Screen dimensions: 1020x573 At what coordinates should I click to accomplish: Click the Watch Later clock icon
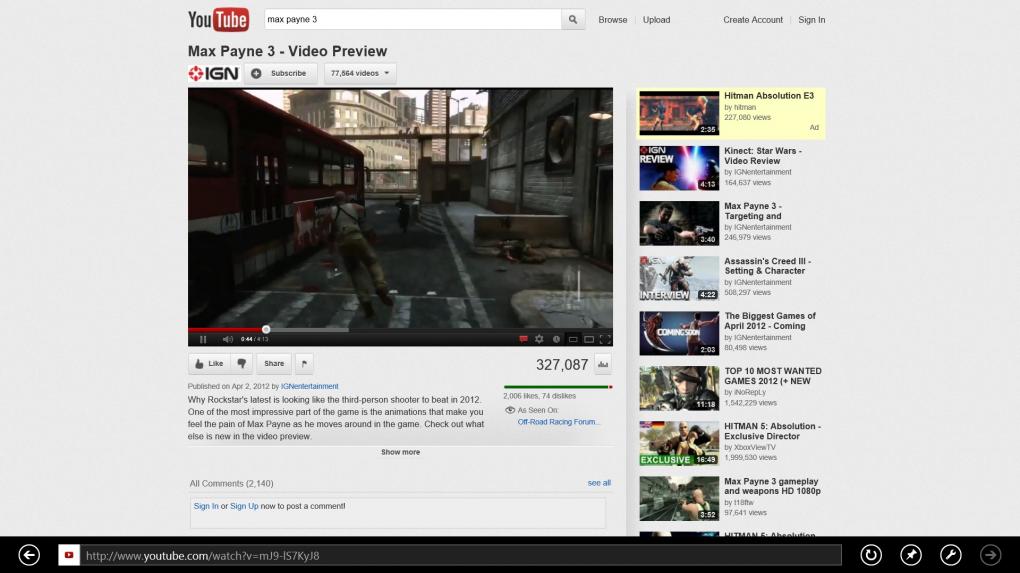556,339
